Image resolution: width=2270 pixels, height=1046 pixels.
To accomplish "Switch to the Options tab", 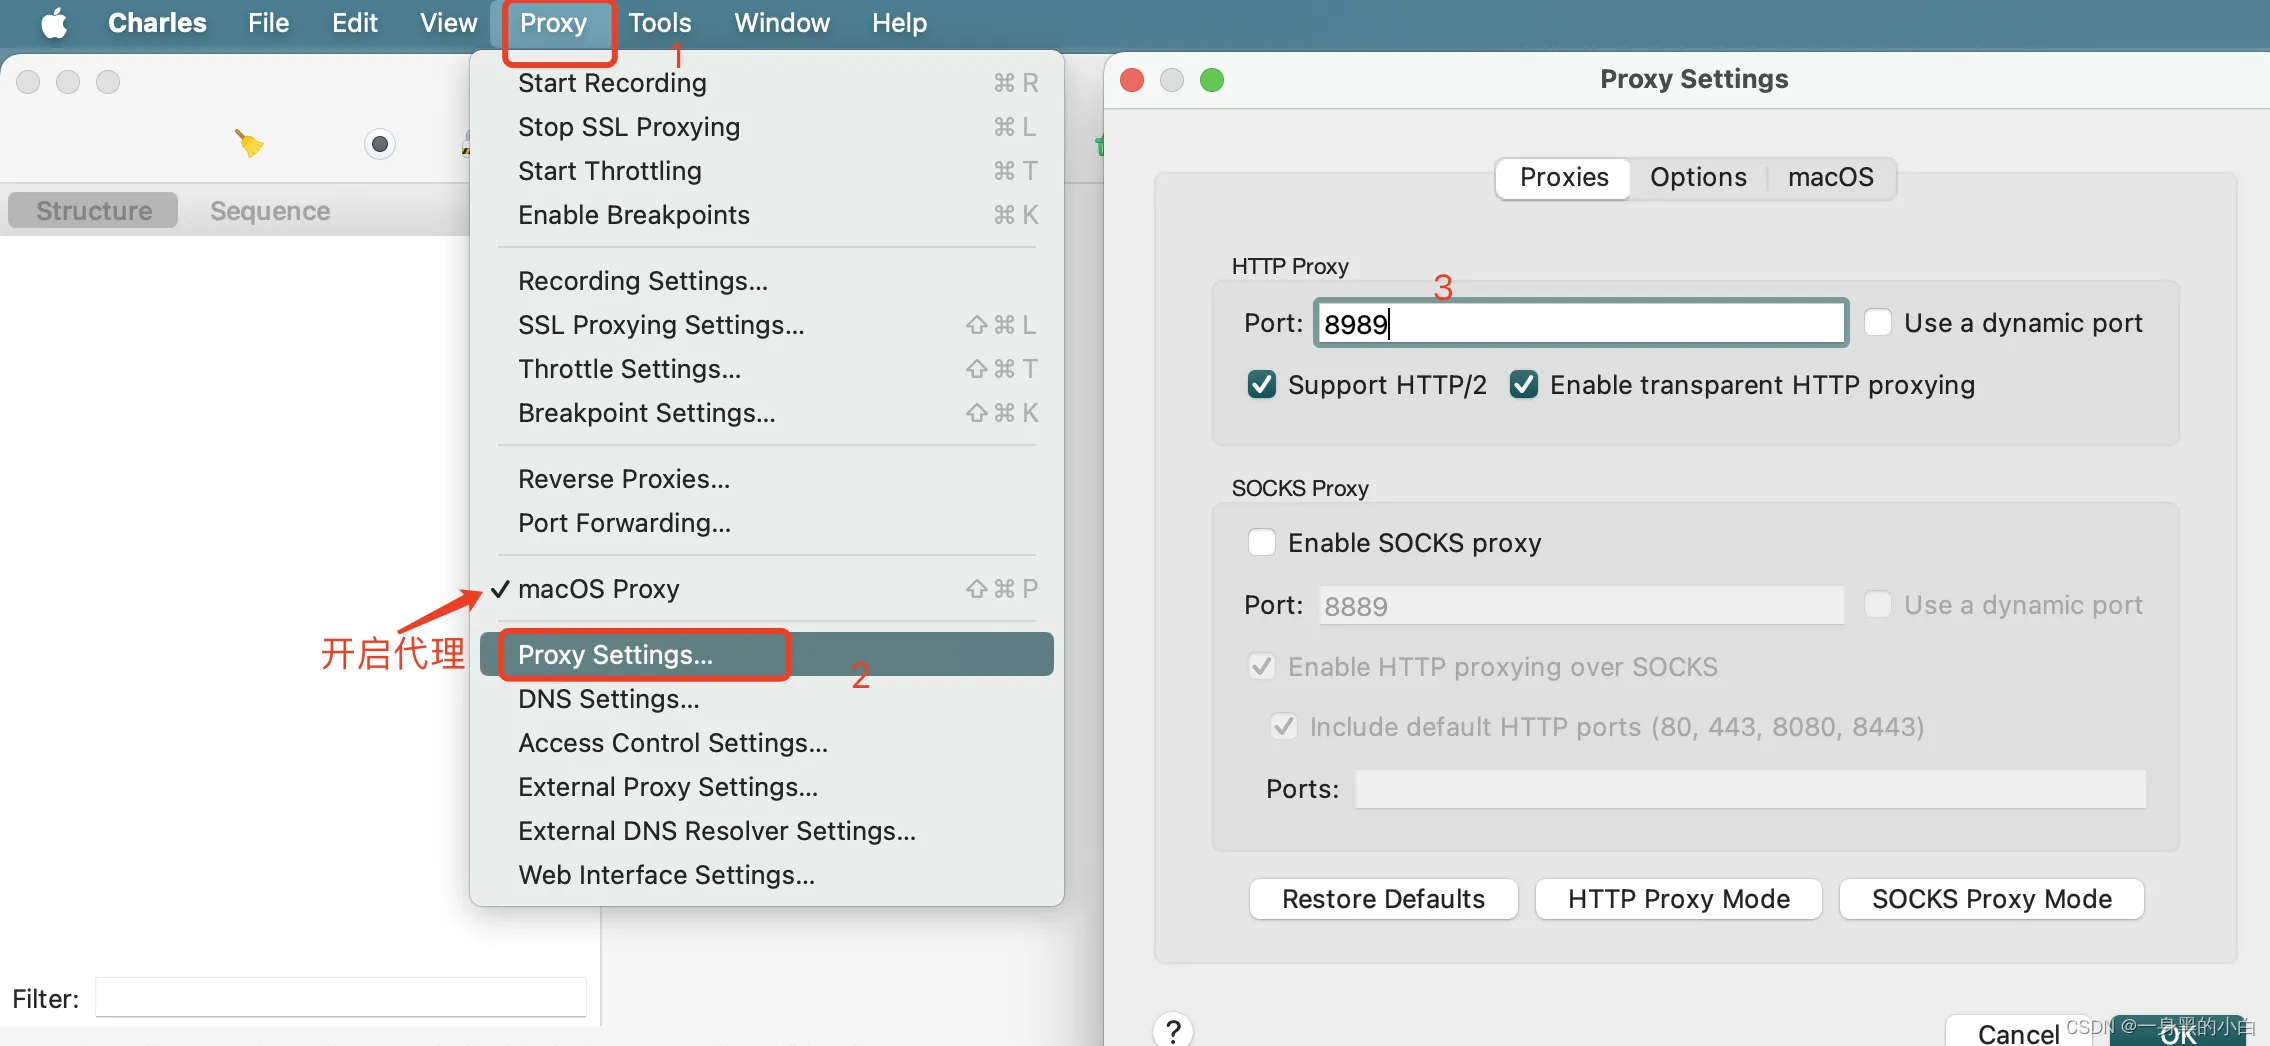I will point(1698,178).
